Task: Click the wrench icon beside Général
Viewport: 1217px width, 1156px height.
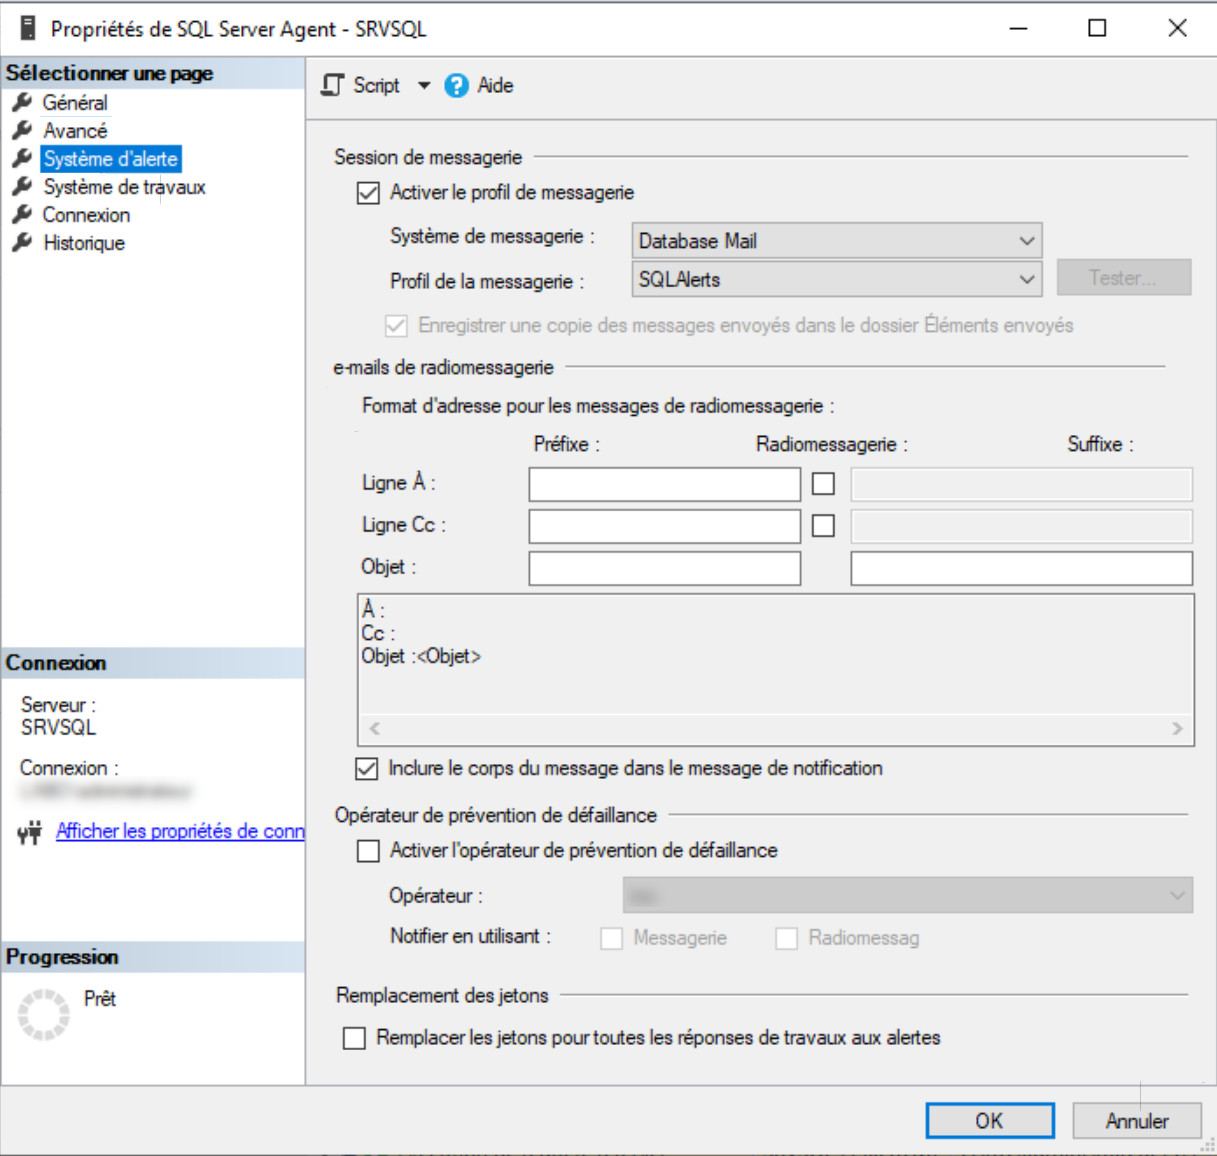Action: [22, 102]
